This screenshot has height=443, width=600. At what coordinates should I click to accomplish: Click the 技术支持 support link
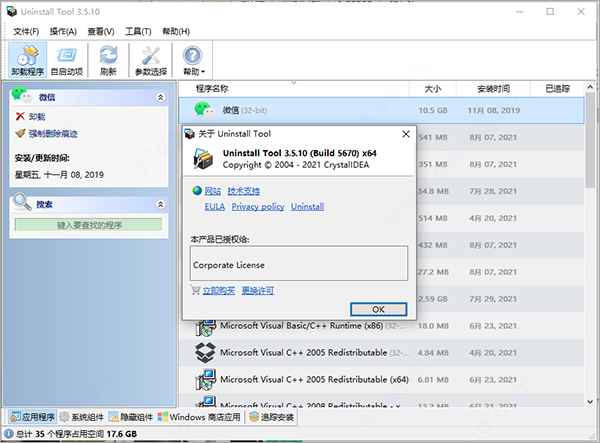pos(243,191)
